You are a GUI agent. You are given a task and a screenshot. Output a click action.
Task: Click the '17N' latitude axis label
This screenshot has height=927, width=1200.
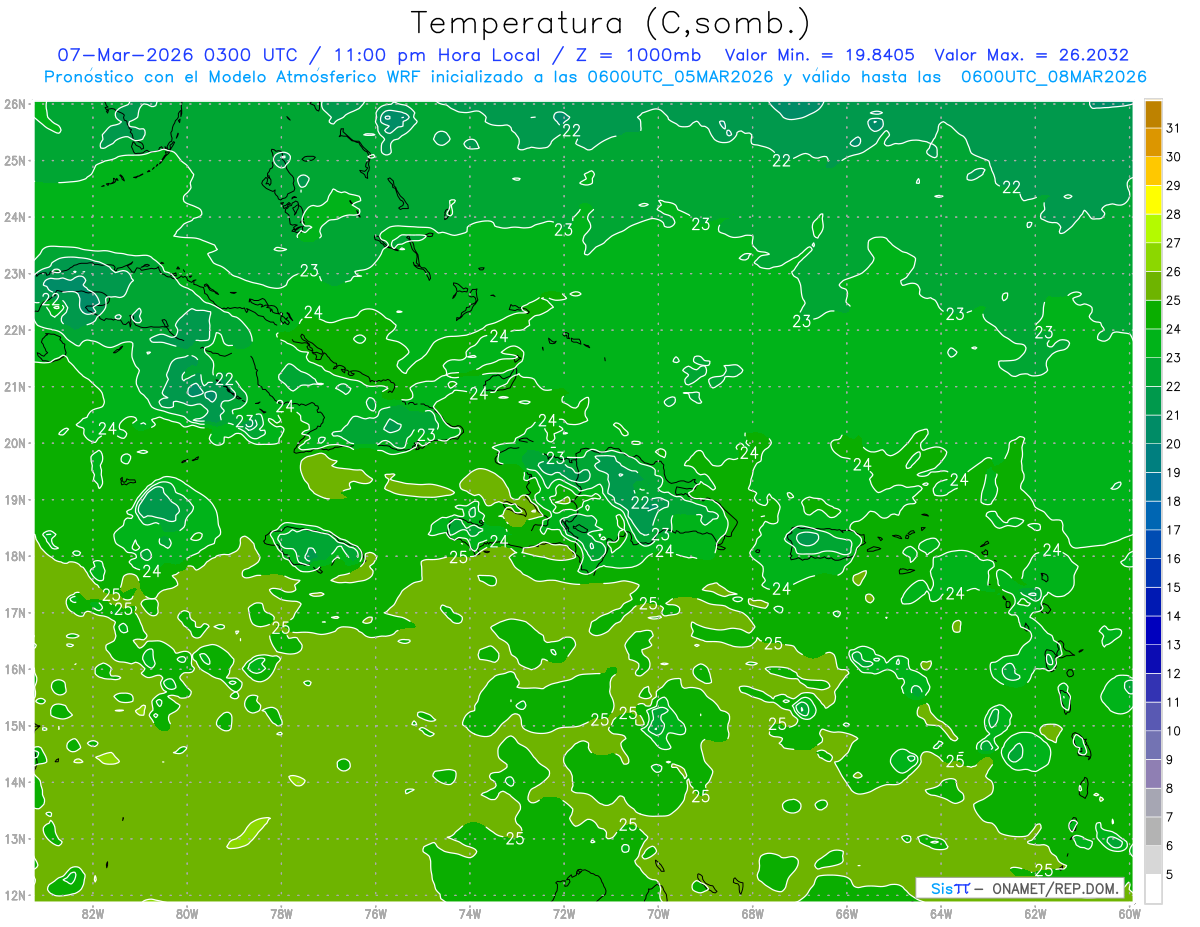click(x=15, y=613)
